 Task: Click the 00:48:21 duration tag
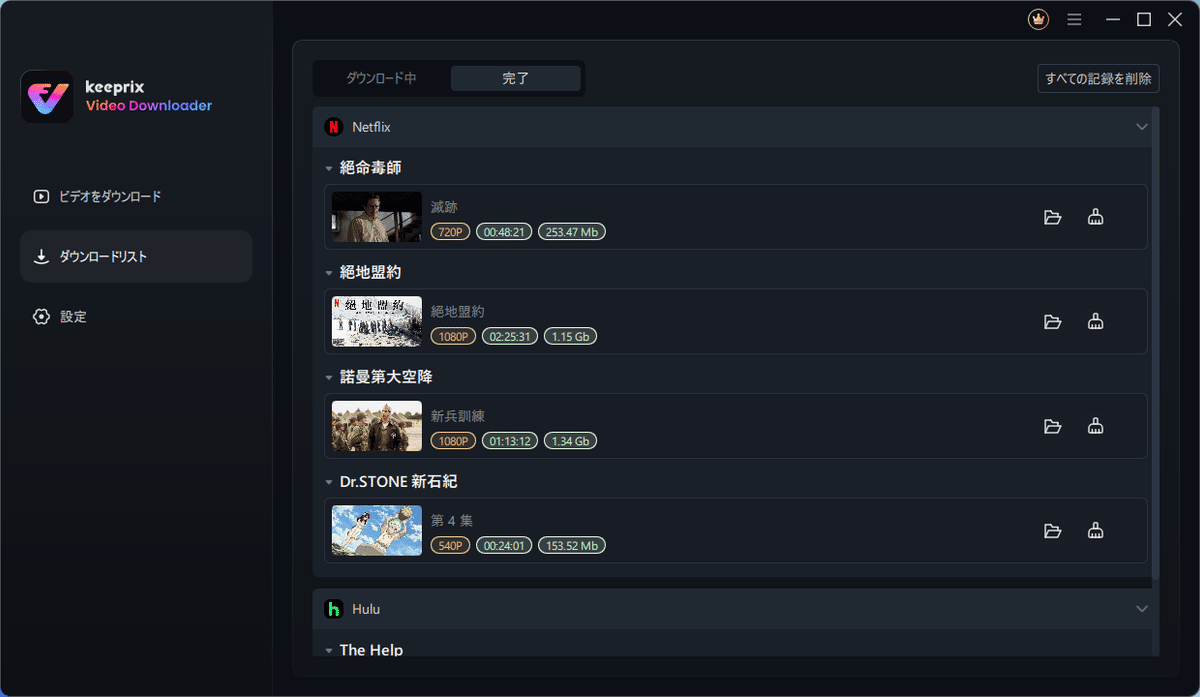[x=504, y=232]
